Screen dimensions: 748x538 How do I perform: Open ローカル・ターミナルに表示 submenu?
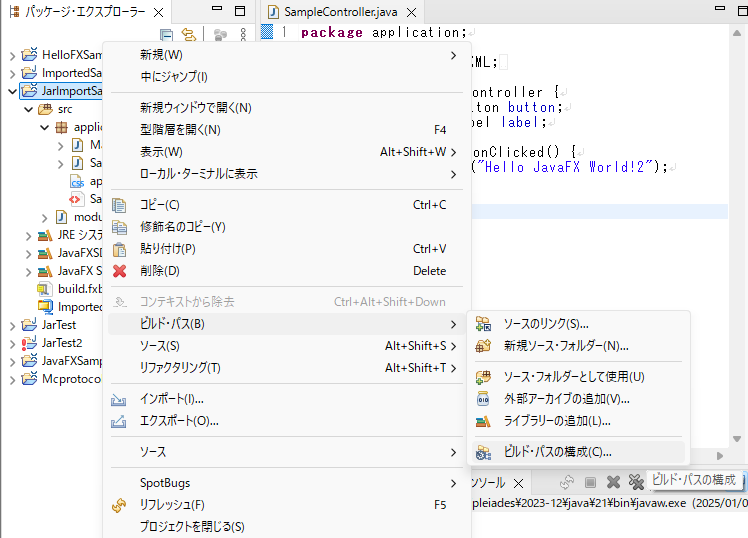(x=286, y=174)
